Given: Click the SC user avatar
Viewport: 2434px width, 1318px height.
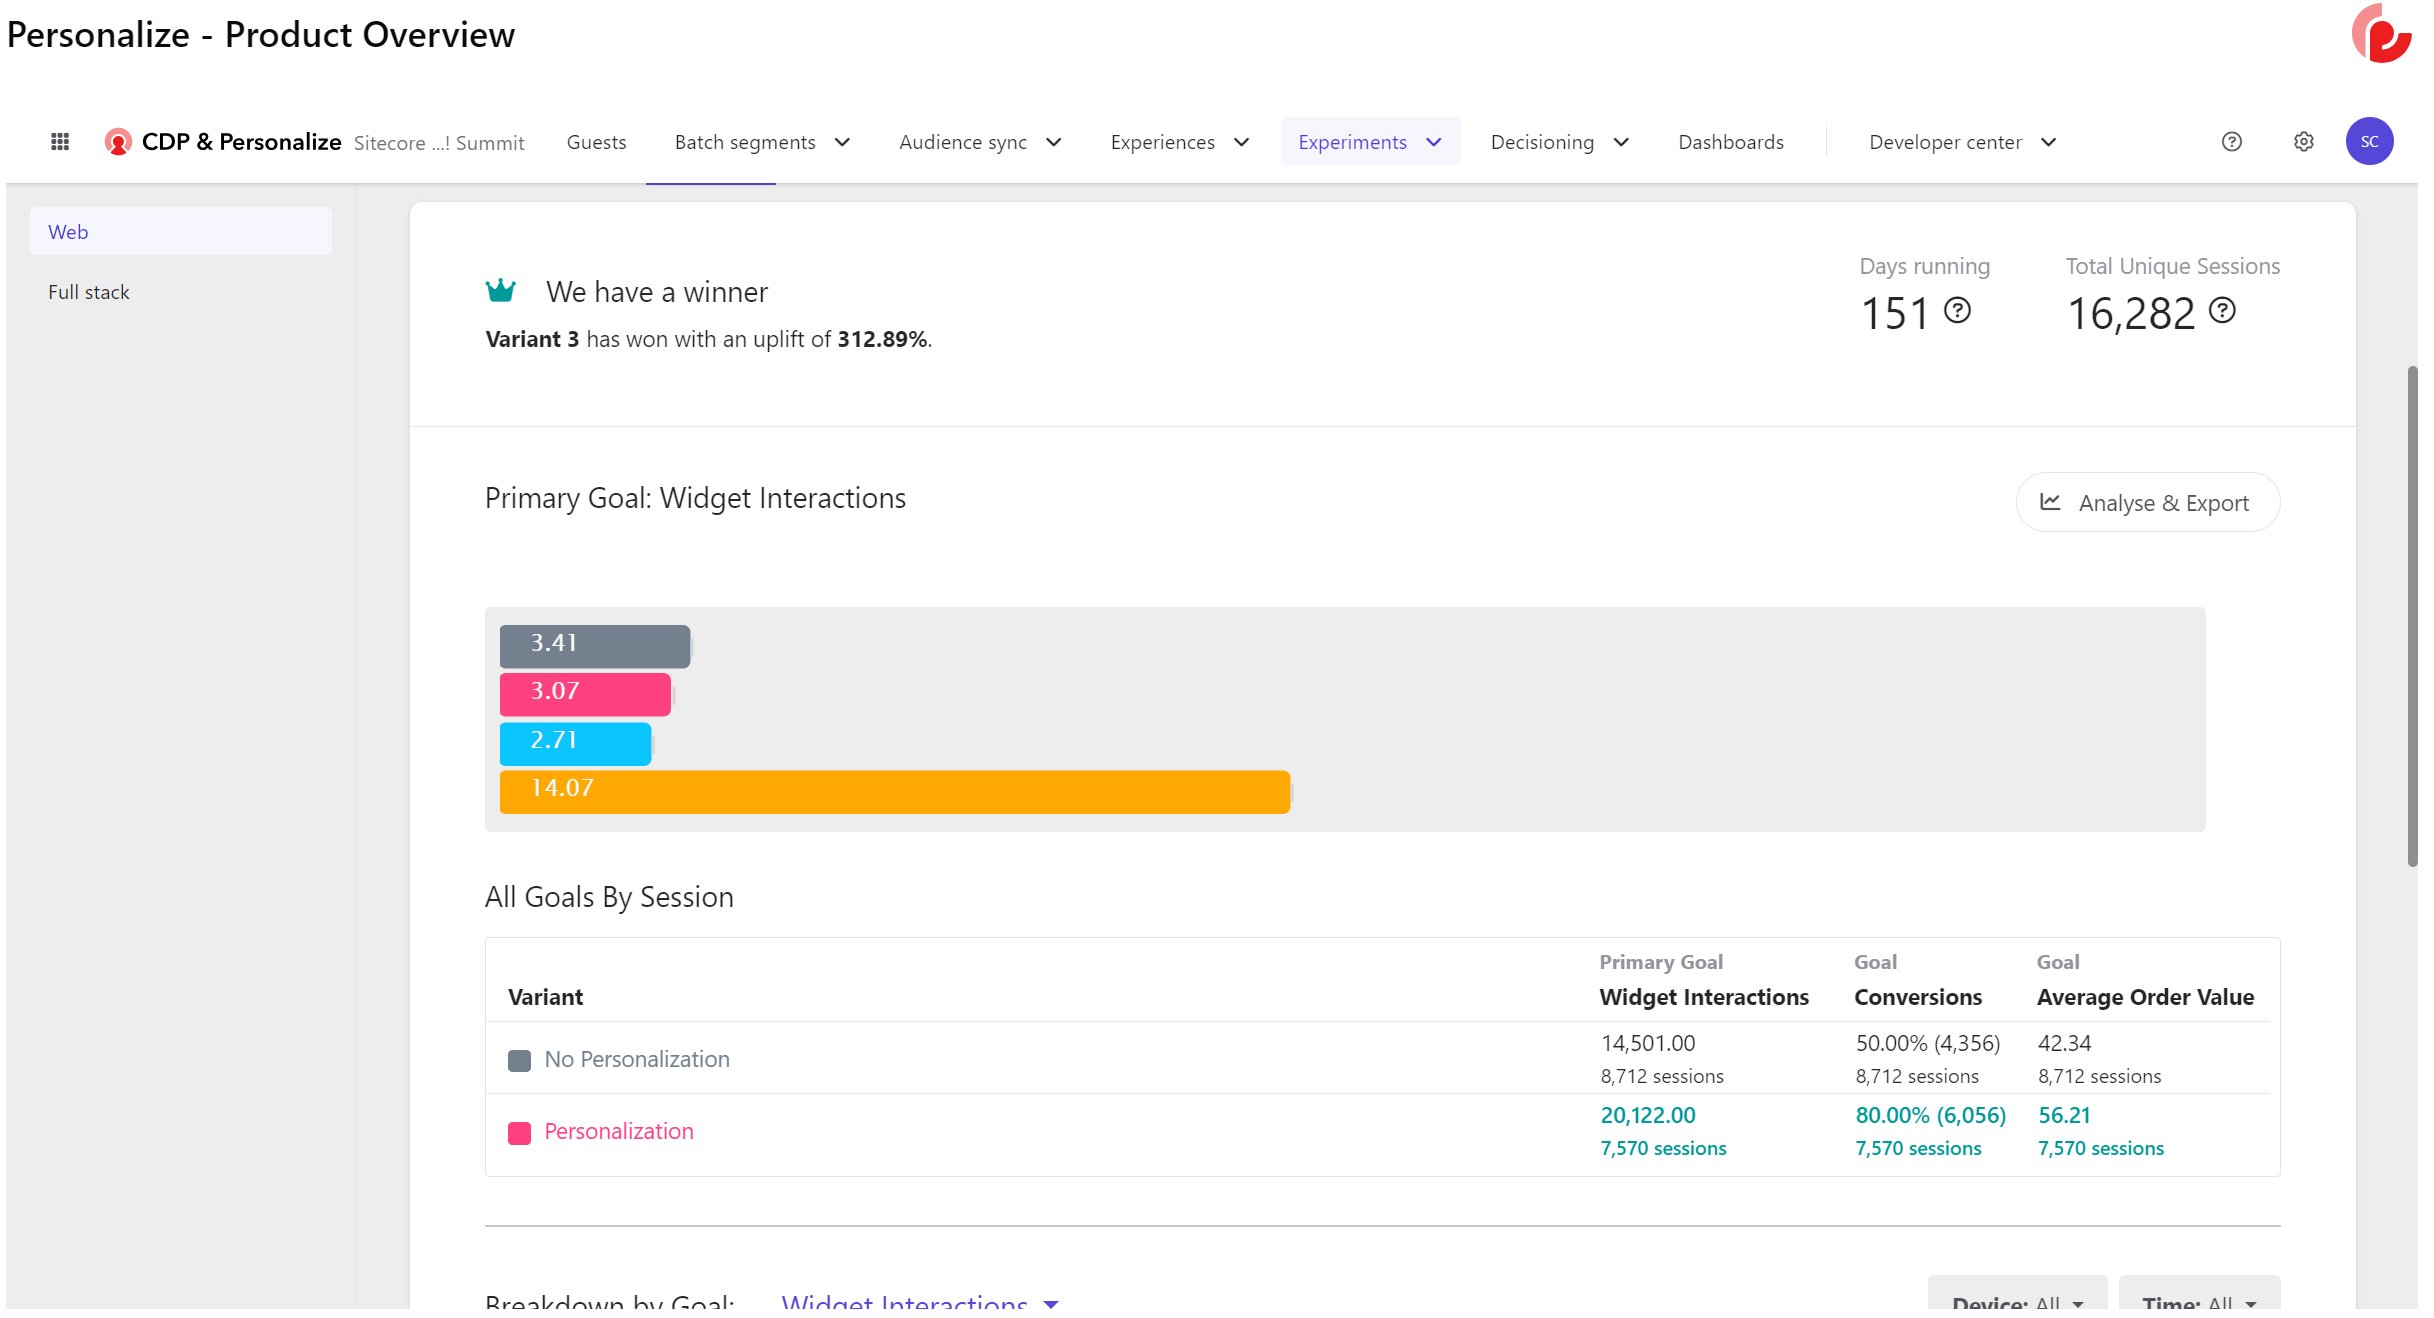Looking at the screenshot, I should [2368, 142].
